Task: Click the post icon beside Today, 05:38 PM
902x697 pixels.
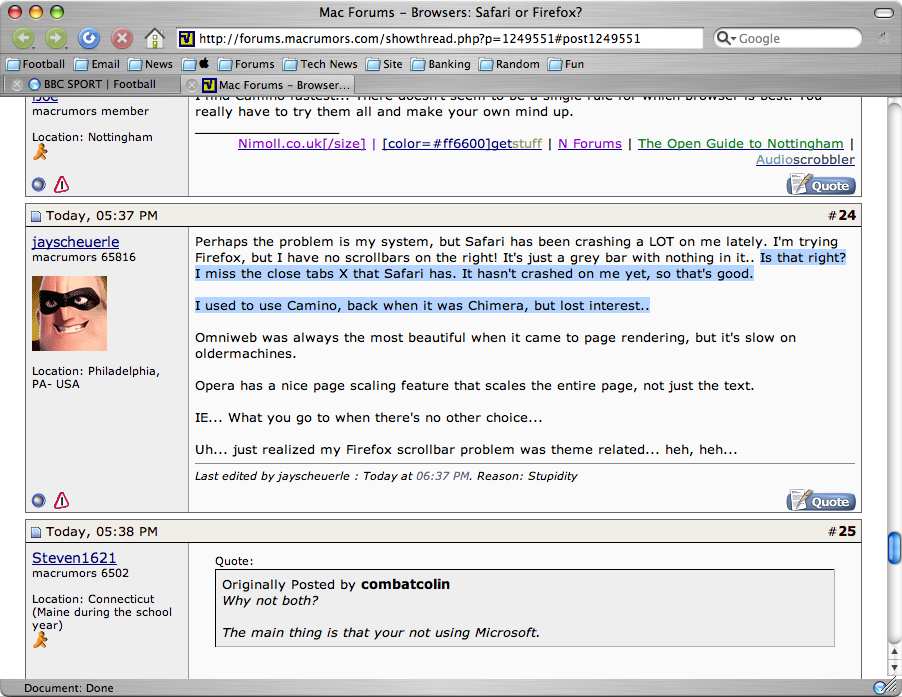Action: [x=36, y=533]
